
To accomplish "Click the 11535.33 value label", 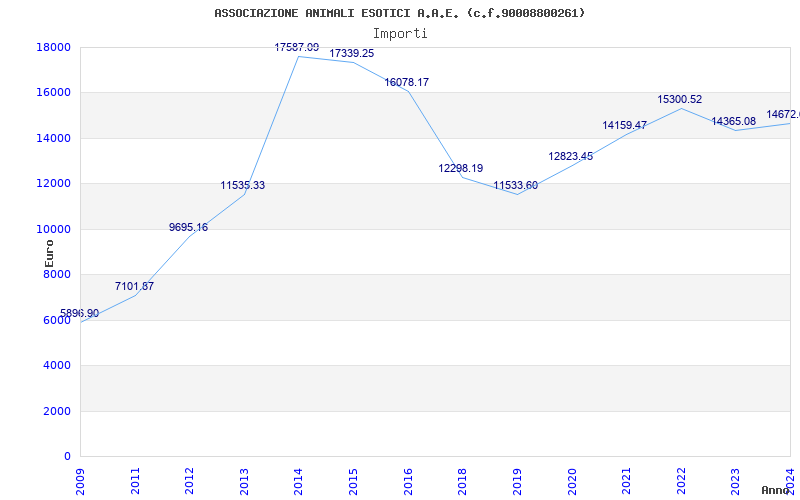I will [x=243, y=185].
